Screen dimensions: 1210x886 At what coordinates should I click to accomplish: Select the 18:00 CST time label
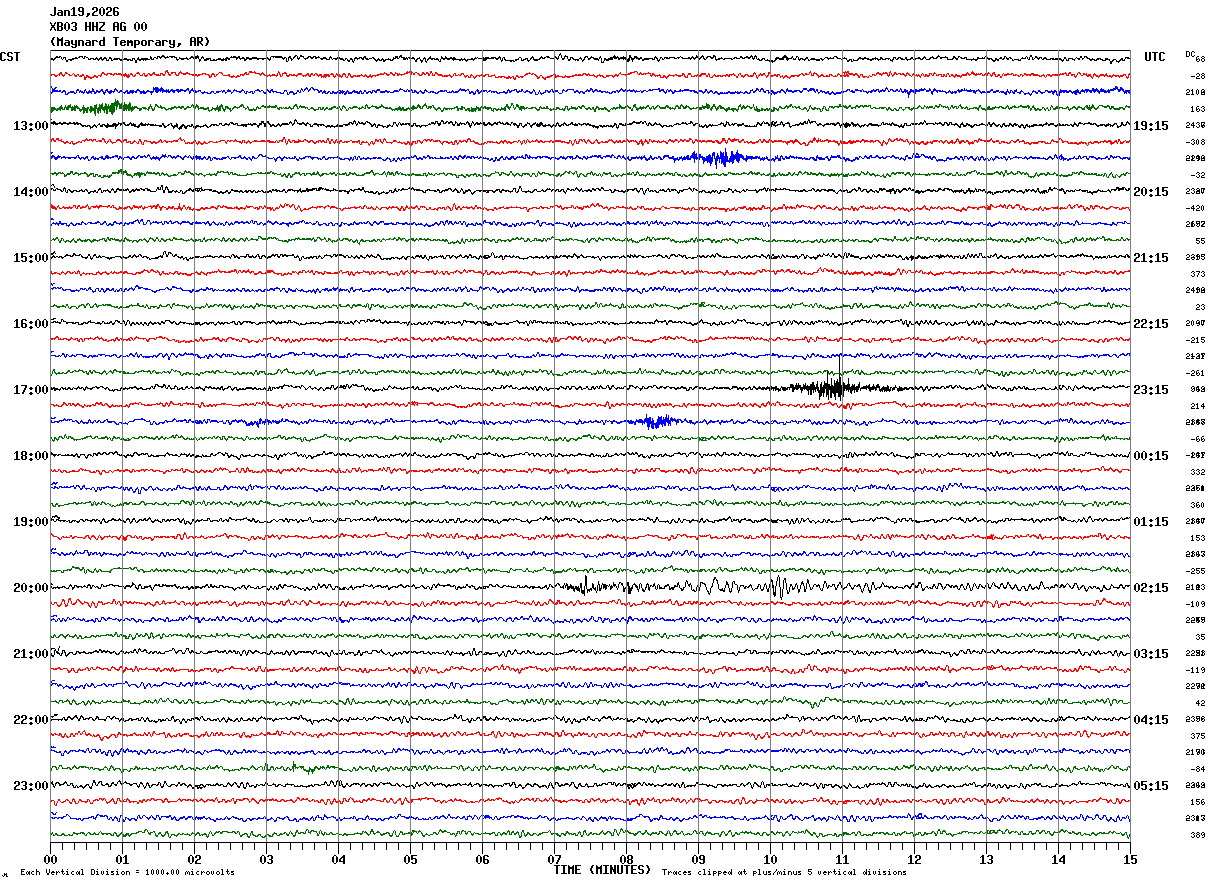[30, 456]
